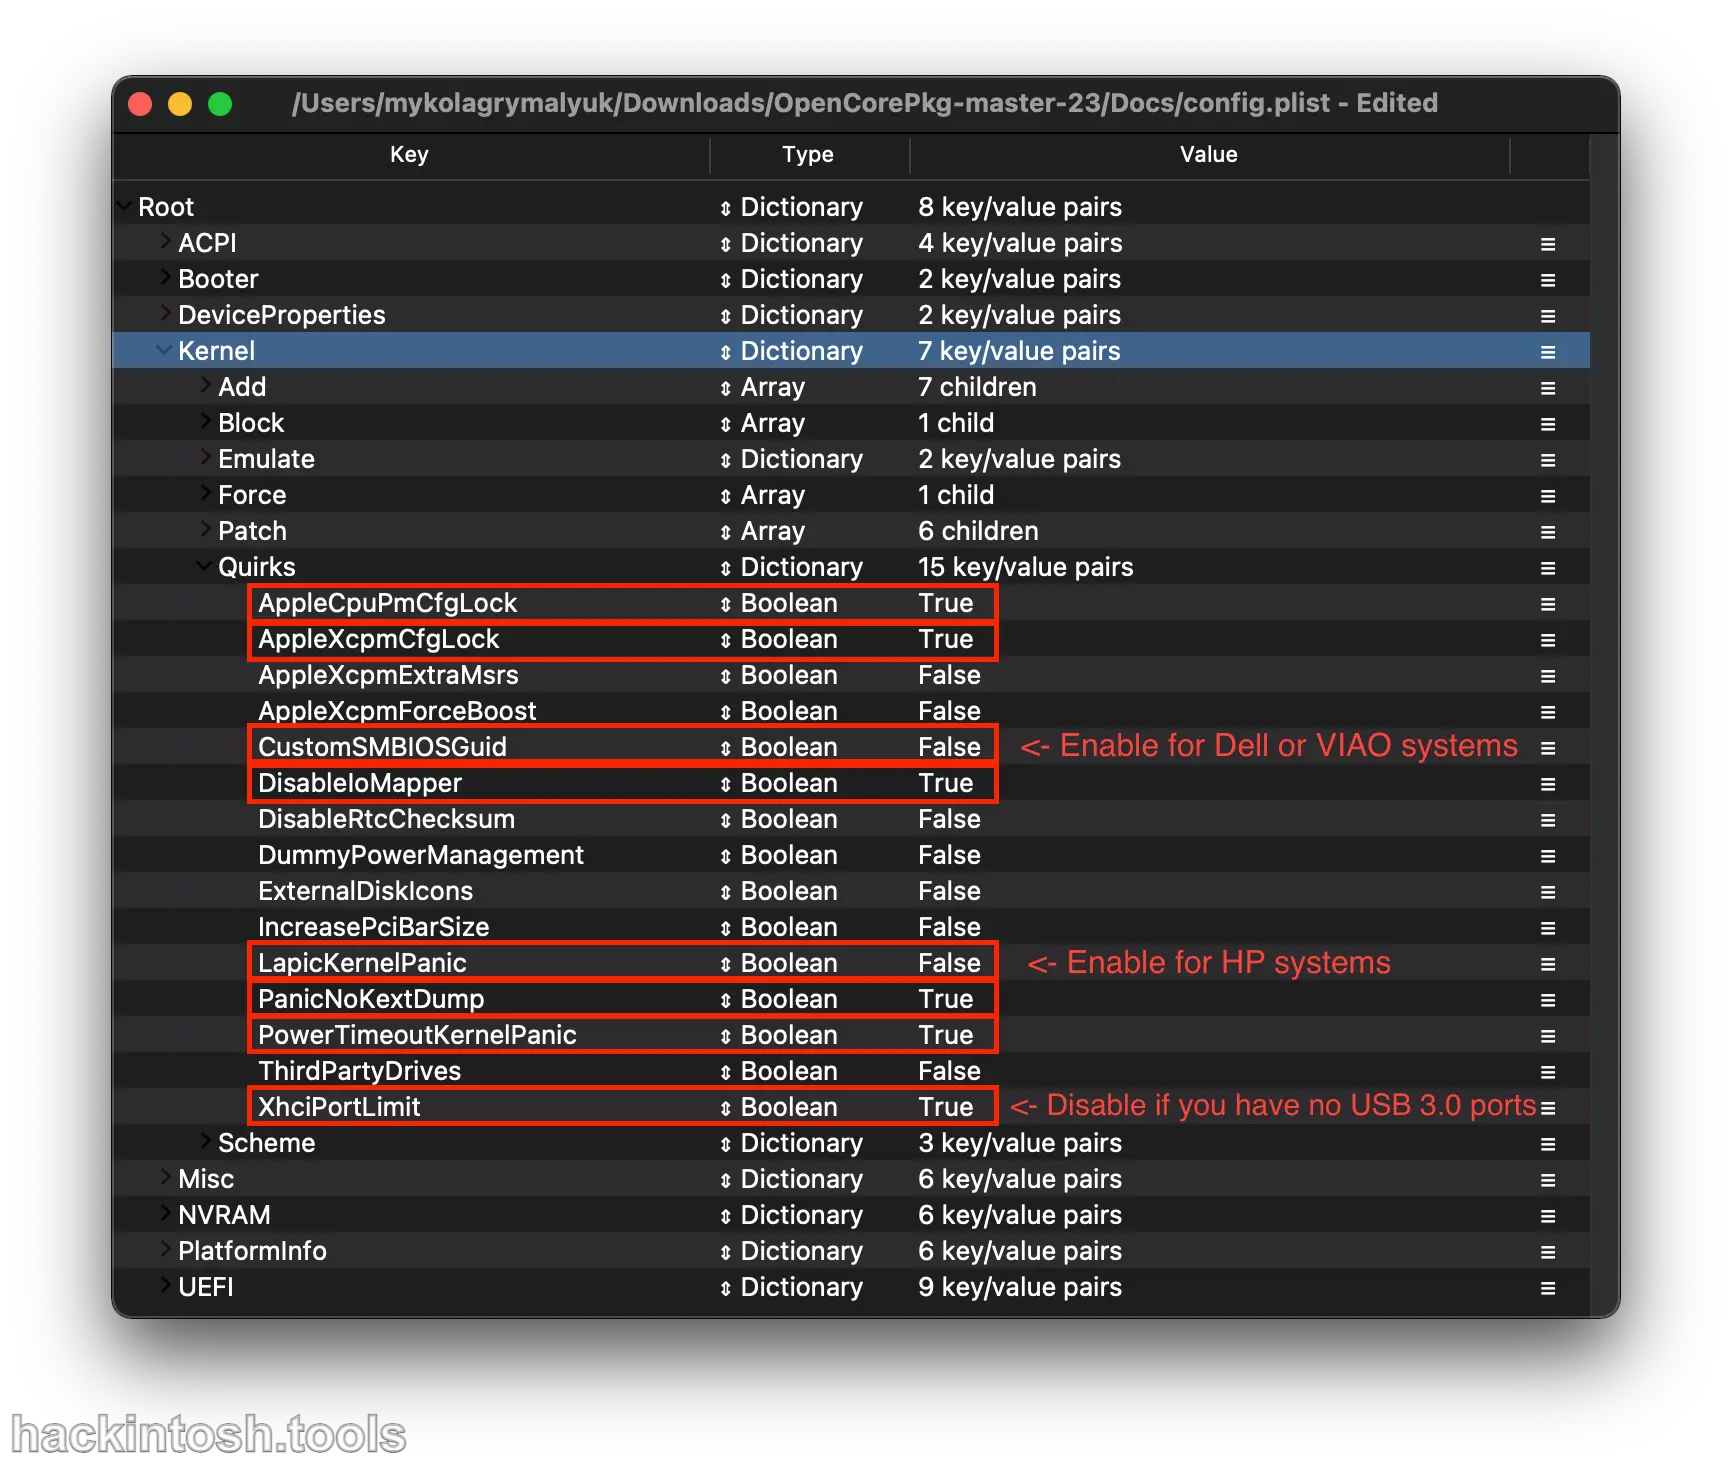Click the window title config.plist path
This screenshot has width=1732, height=1466.
[x=865, y=103]
